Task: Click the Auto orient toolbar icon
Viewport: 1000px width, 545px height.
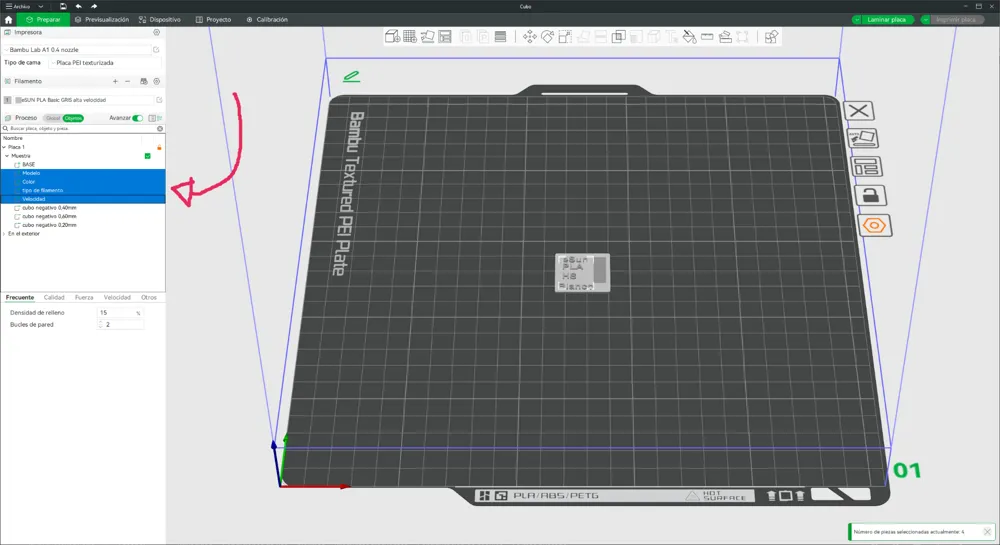Action: [427, 36]
